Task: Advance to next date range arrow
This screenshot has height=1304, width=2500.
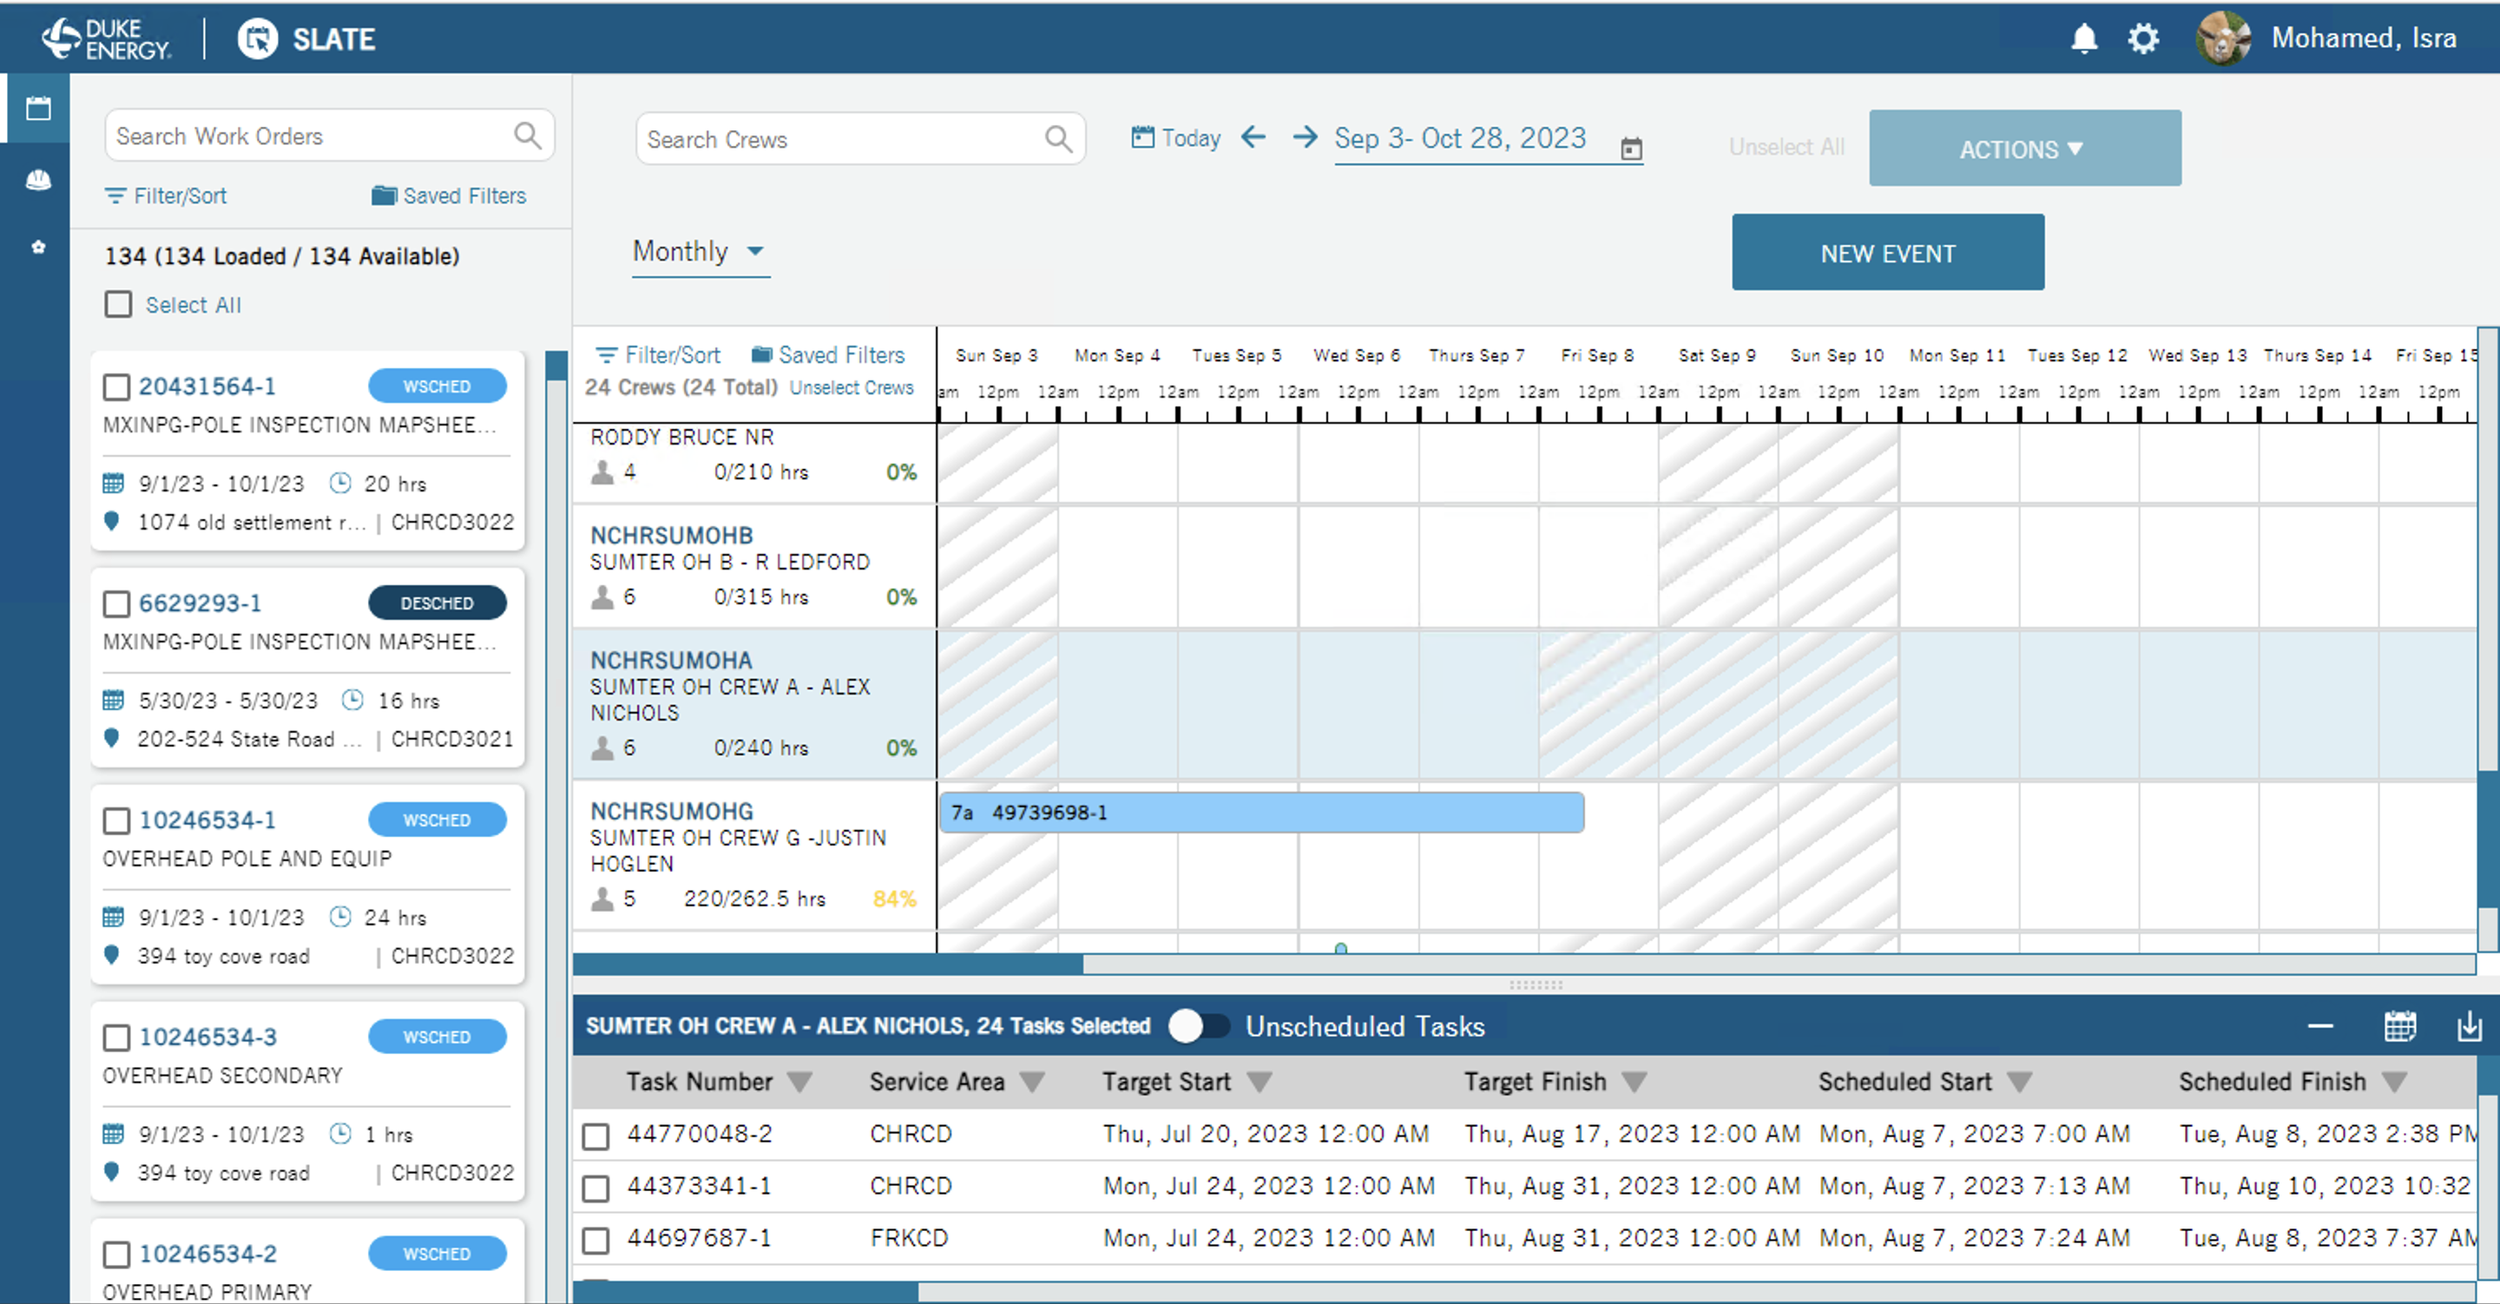Action: (1304, 137)
